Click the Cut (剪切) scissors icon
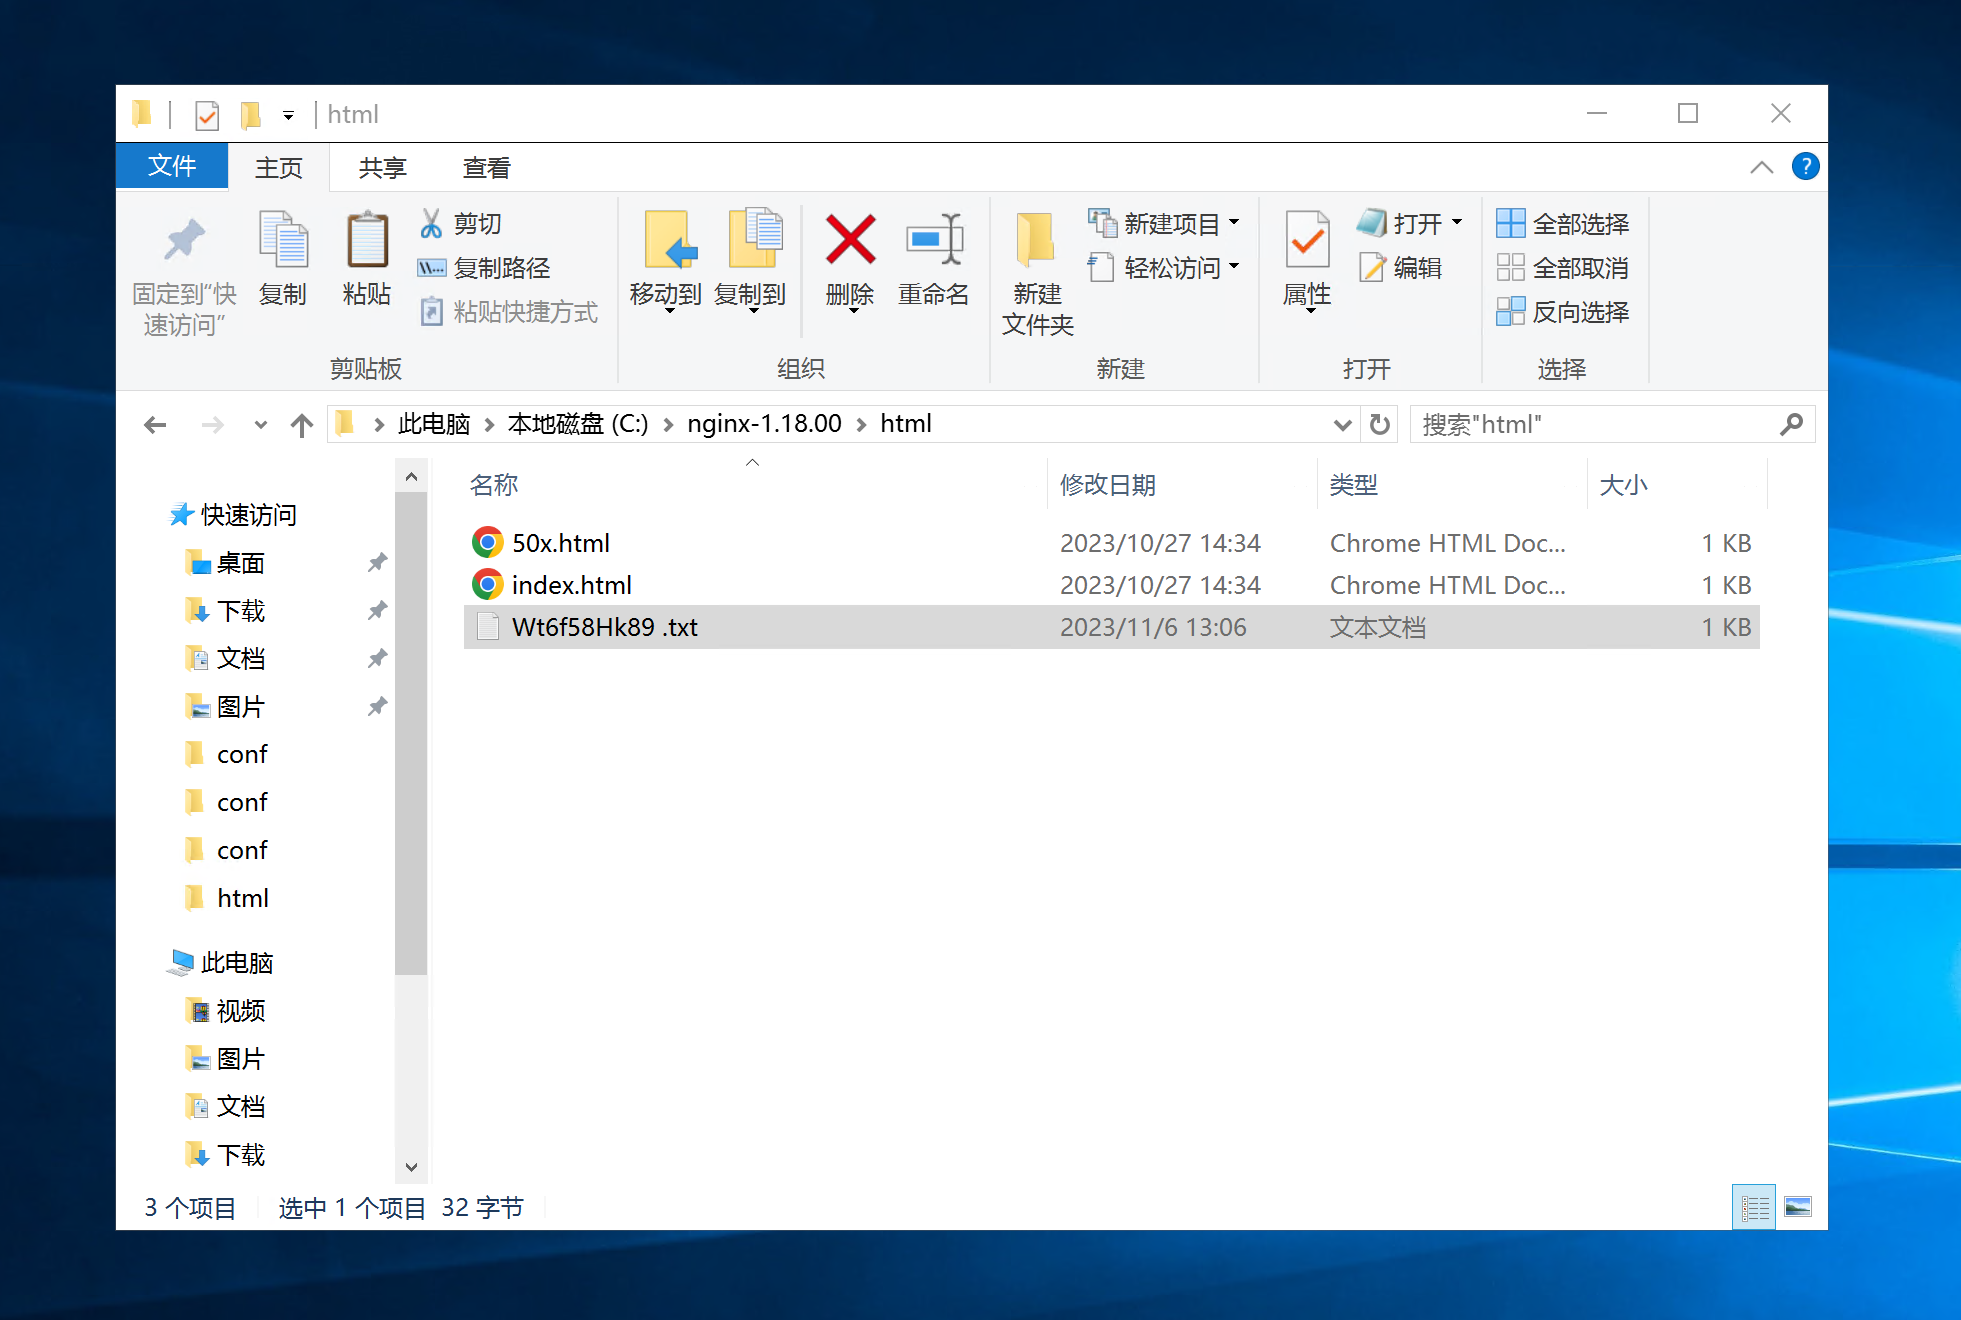This screenshot has width=1961, height=1320. pyautogui.click(x=431, y=223)
